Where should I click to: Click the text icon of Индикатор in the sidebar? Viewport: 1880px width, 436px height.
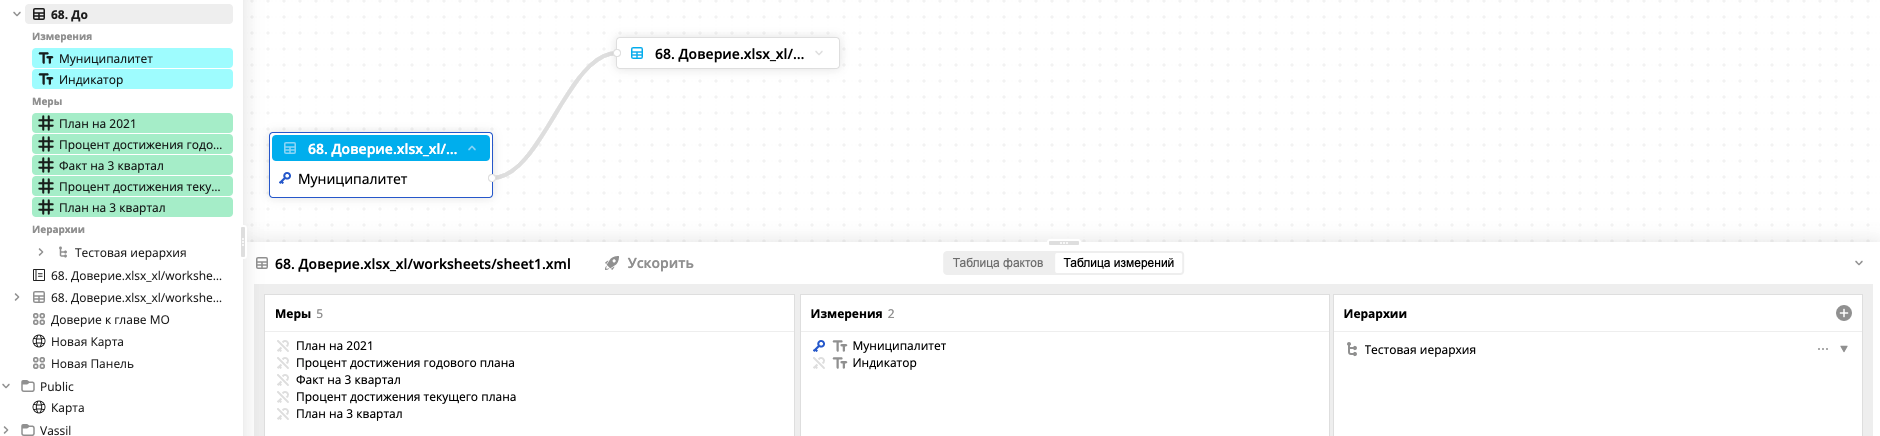[x=46, y=79]
